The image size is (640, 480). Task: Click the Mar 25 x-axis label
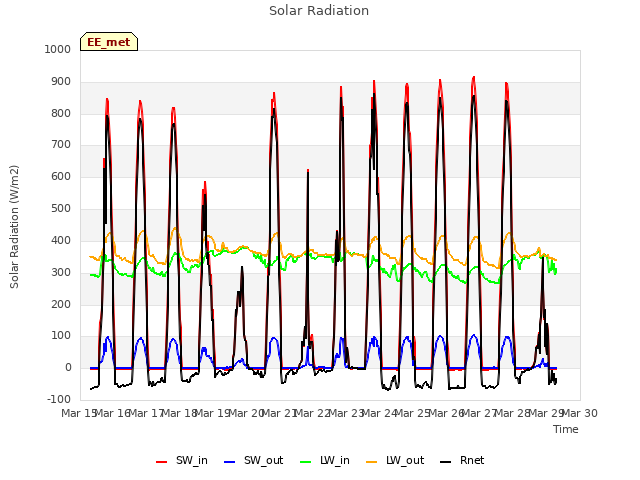pos(413,413)
